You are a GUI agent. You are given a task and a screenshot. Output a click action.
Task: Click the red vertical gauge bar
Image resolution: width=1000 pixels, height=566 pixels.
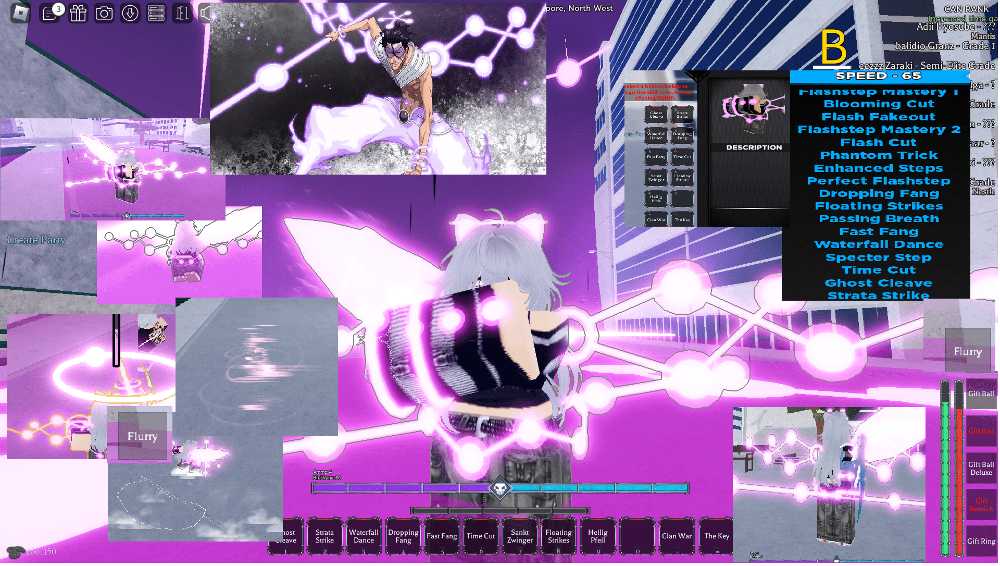(959, 468)
